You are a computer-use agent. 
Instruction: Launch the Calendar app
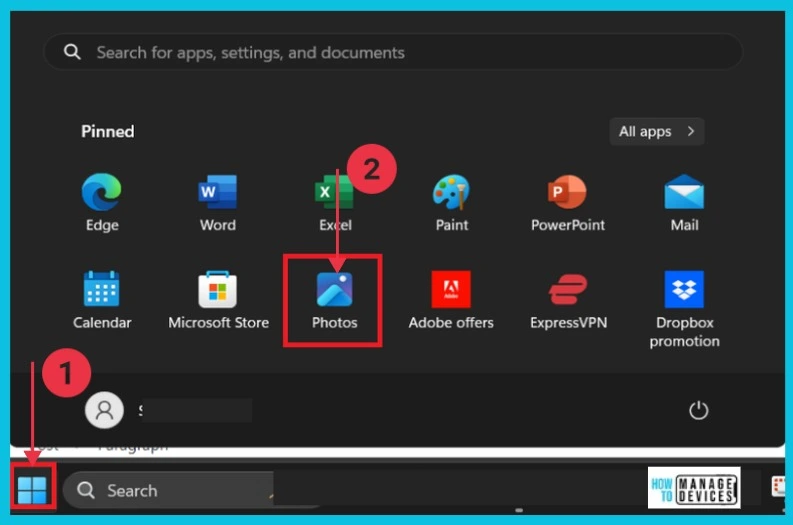[x=102, y=300]
